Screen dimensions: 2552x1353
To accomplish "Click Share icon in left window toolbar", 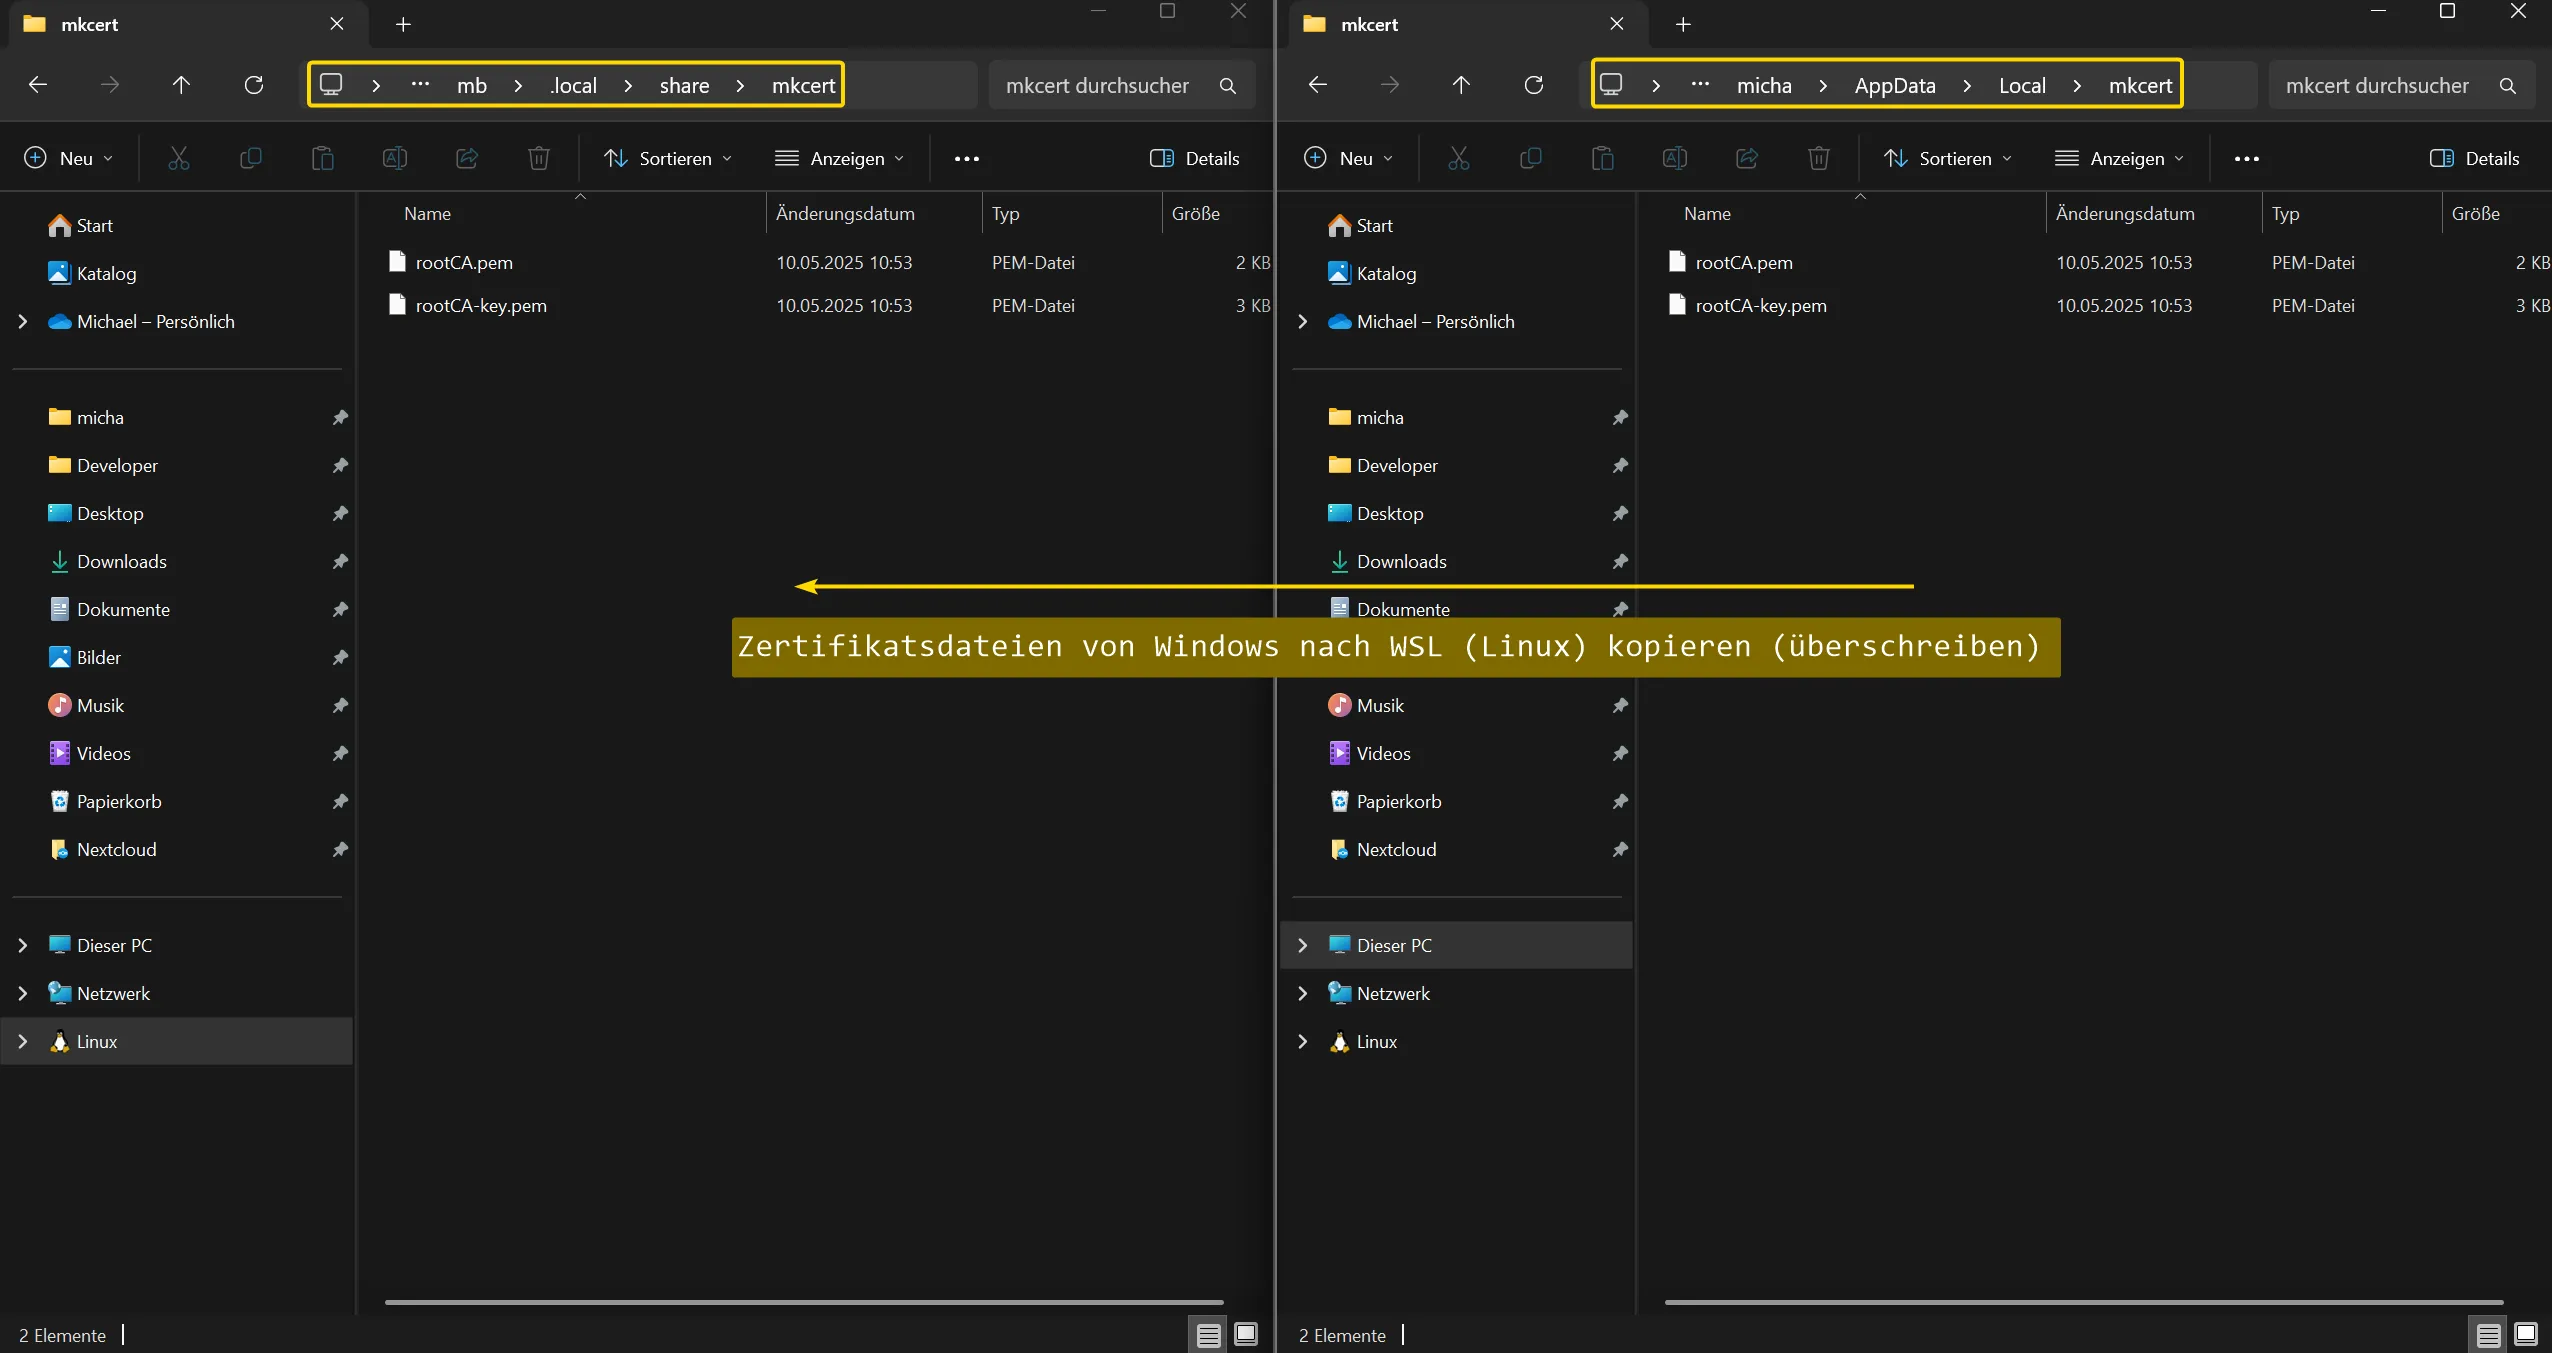I will [467, 158].
